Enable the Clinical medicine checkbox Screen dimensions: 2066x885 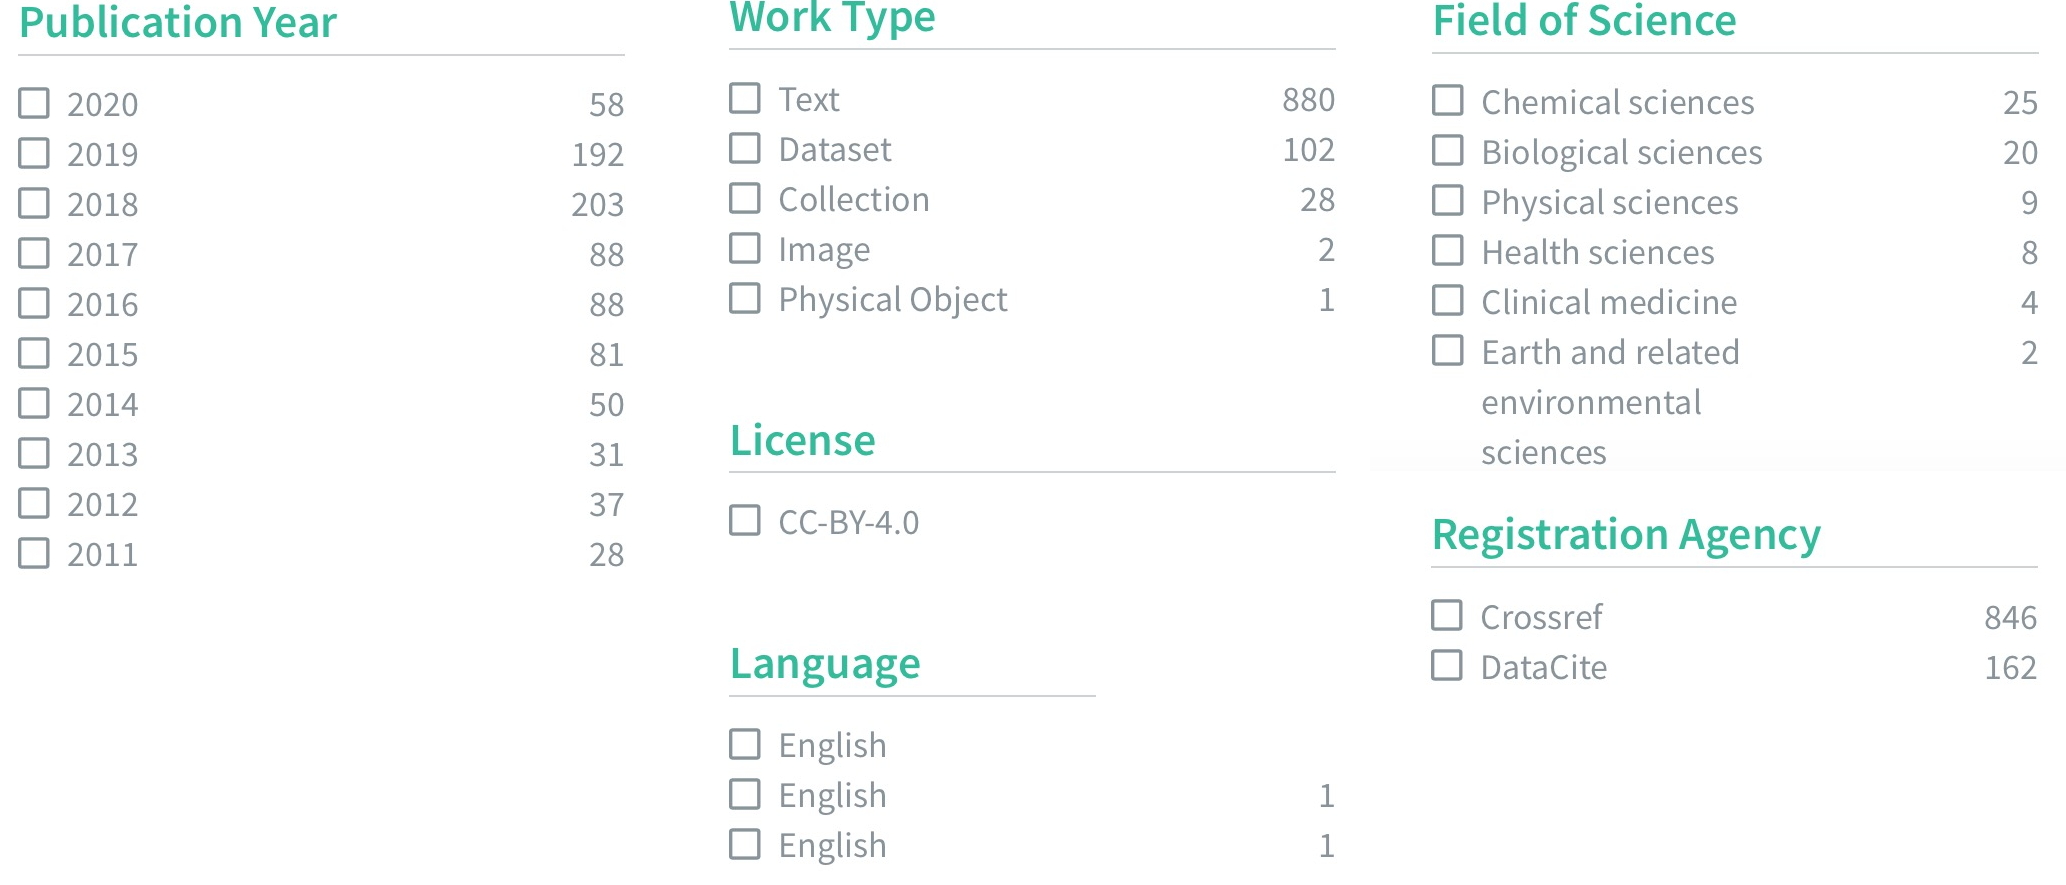[1448, 301]
